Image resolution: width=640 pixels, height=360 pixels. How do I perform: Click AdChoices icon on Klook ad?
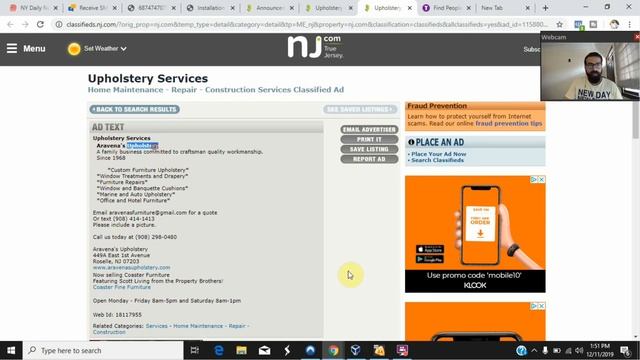pos(534,180)
